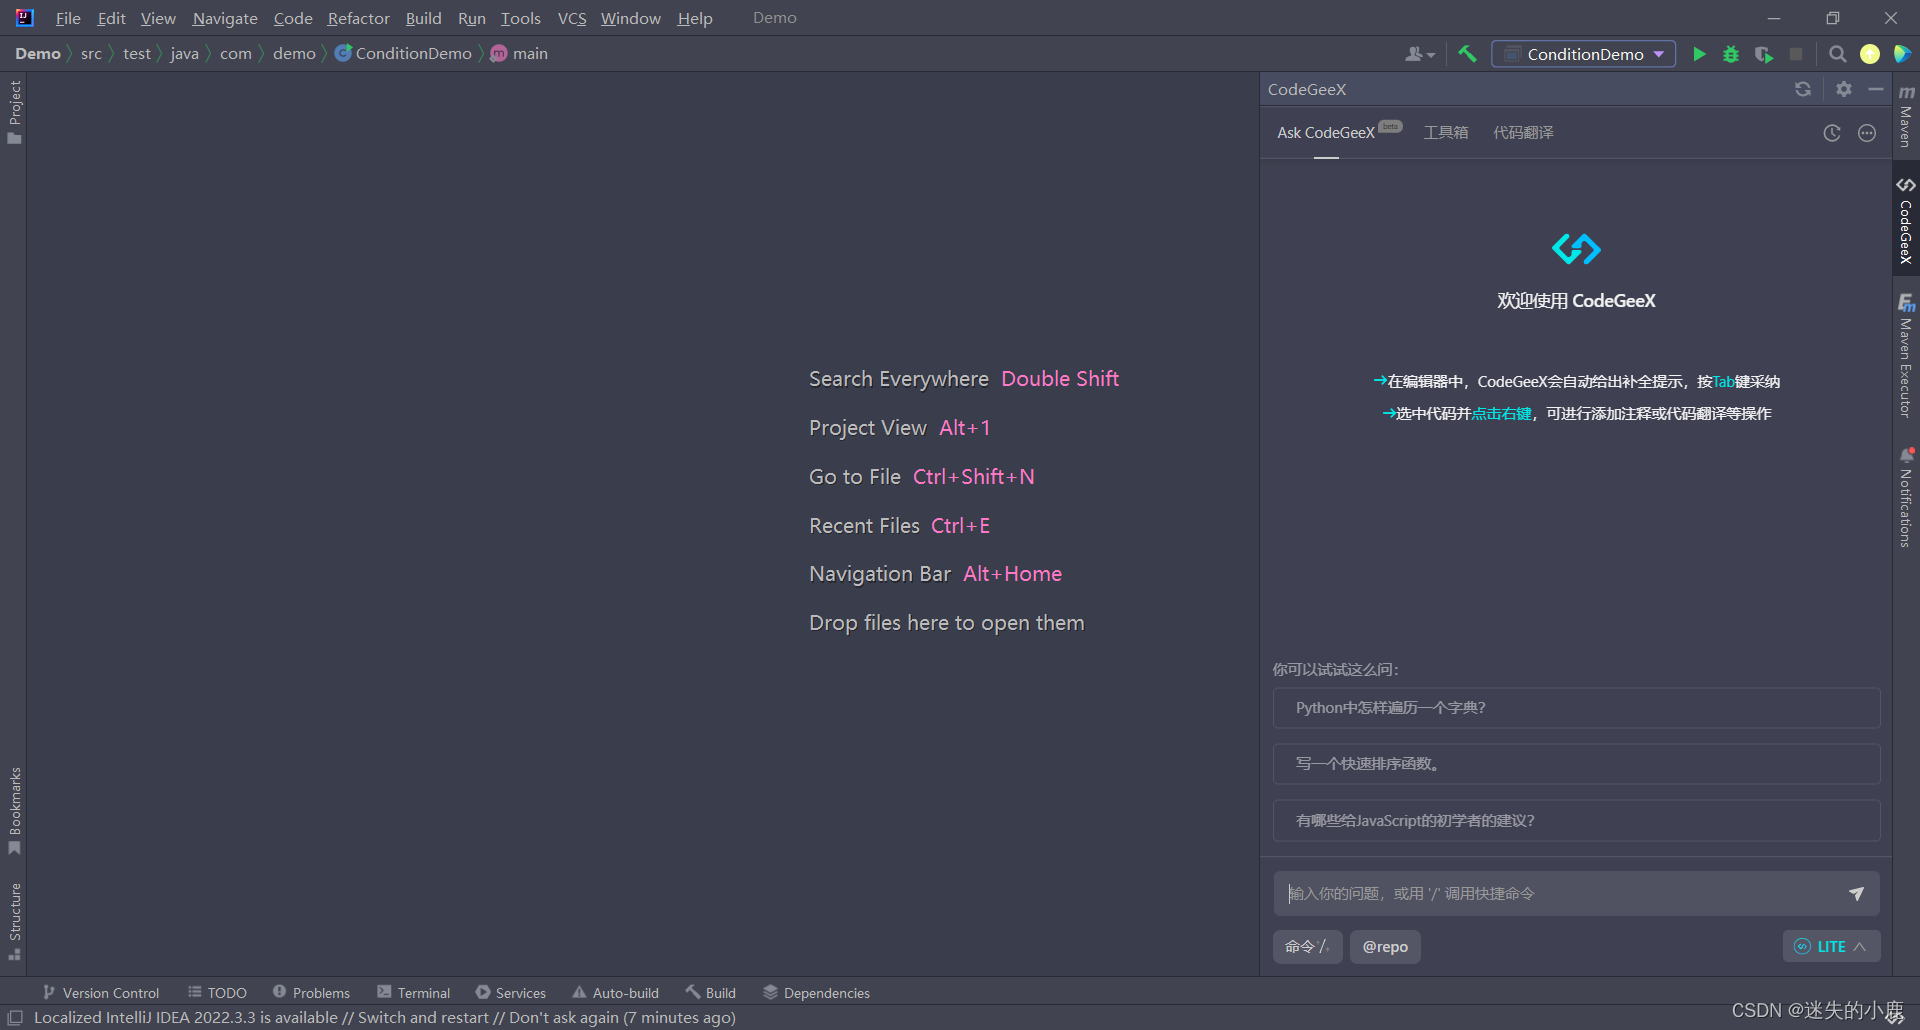The image size is (1920, 1030).
Task: Open the ConditionDemo run configuration dropdown
Action: coord(1584,54)
